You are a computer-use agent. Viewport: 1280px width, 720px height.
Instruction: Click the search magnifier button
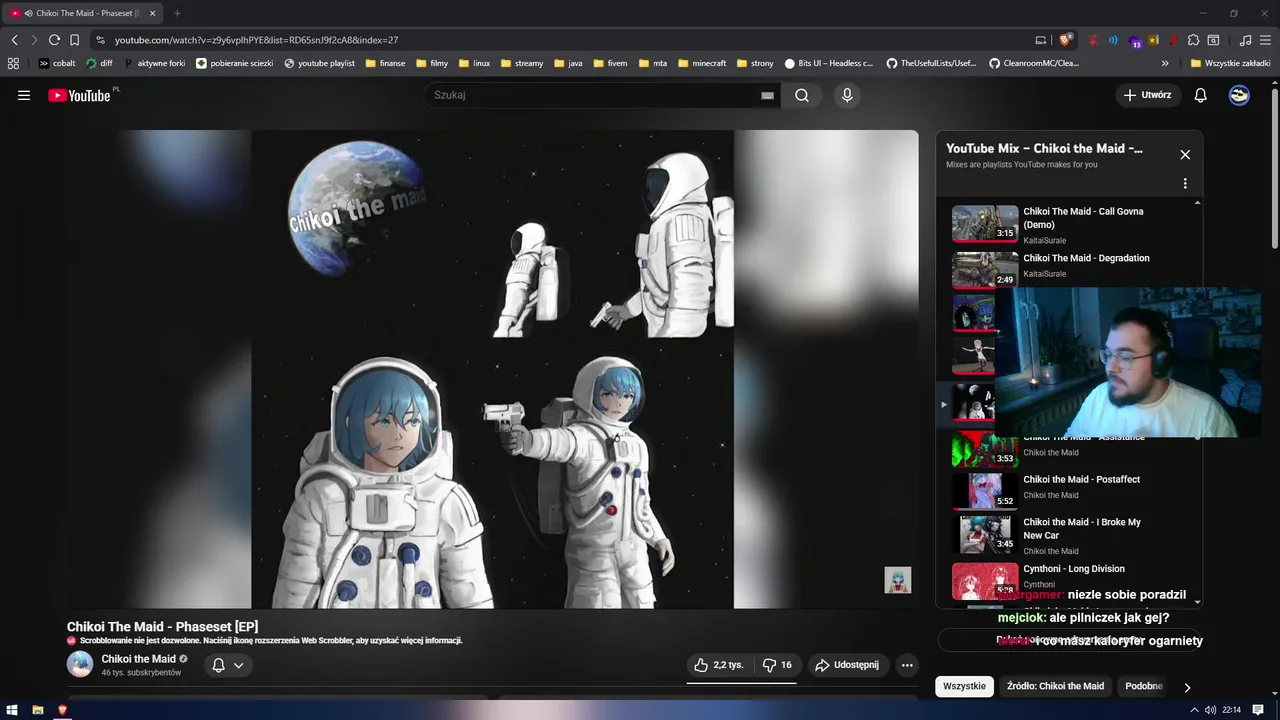pos(802,95)
